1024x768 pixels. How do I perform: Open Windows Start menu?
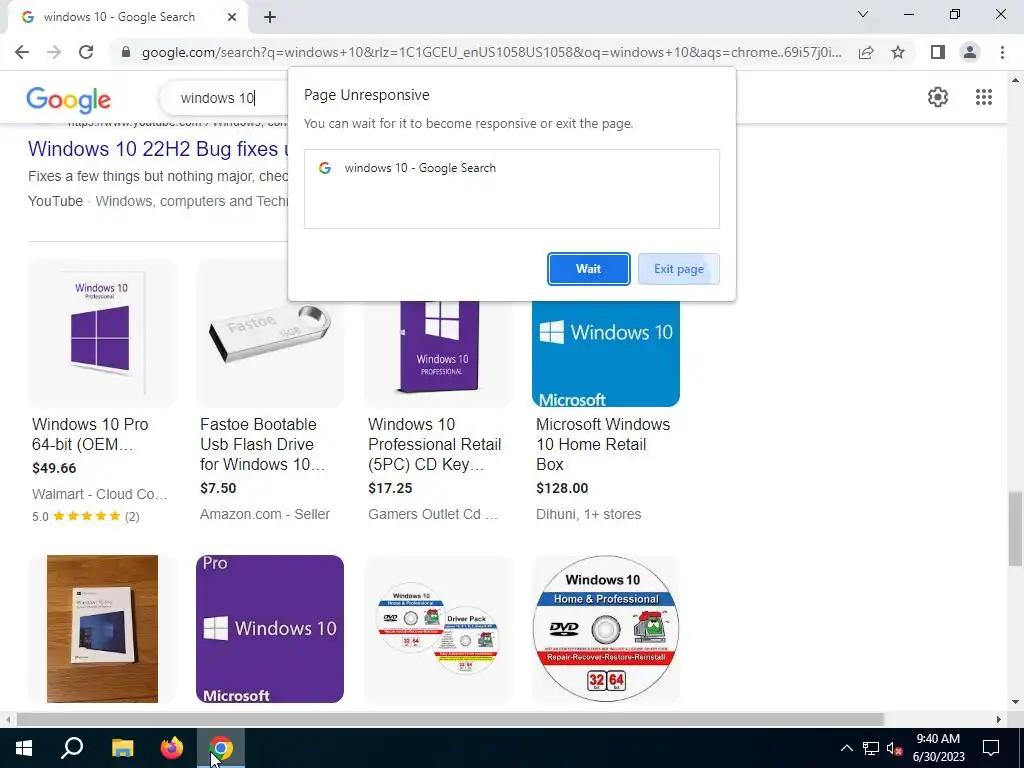coord(24,748)
